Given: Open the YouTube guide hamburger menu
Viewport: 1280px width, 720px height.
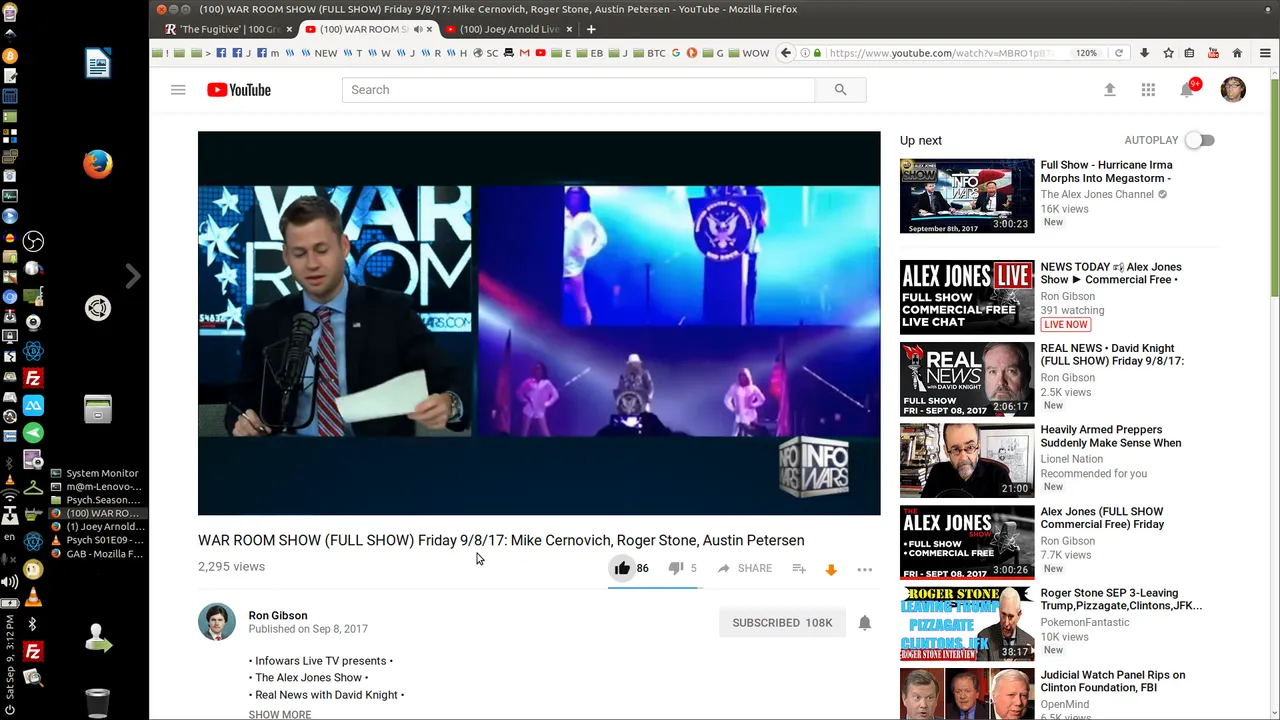Looking at the screenshot, I should pyautogui.click(x=178, y=90).
